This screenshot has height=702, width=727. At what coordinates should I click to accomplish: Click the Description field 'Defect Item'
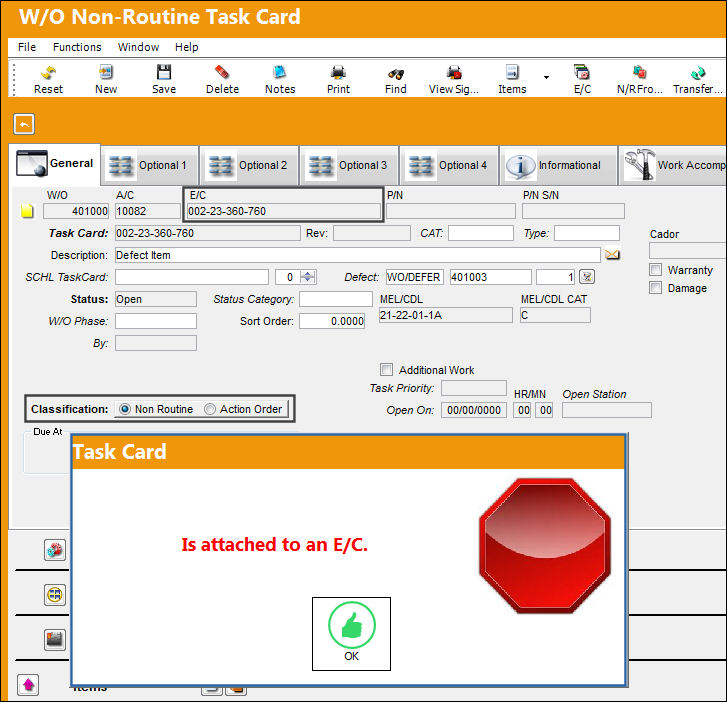[x=357, y=255]
